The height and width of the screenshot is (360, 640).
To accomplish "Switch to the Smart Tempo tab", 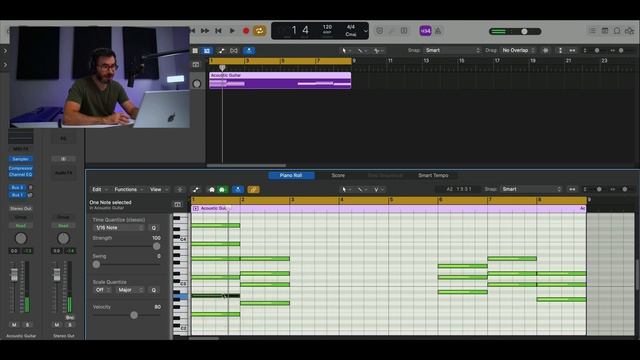I will click(433, 176).
